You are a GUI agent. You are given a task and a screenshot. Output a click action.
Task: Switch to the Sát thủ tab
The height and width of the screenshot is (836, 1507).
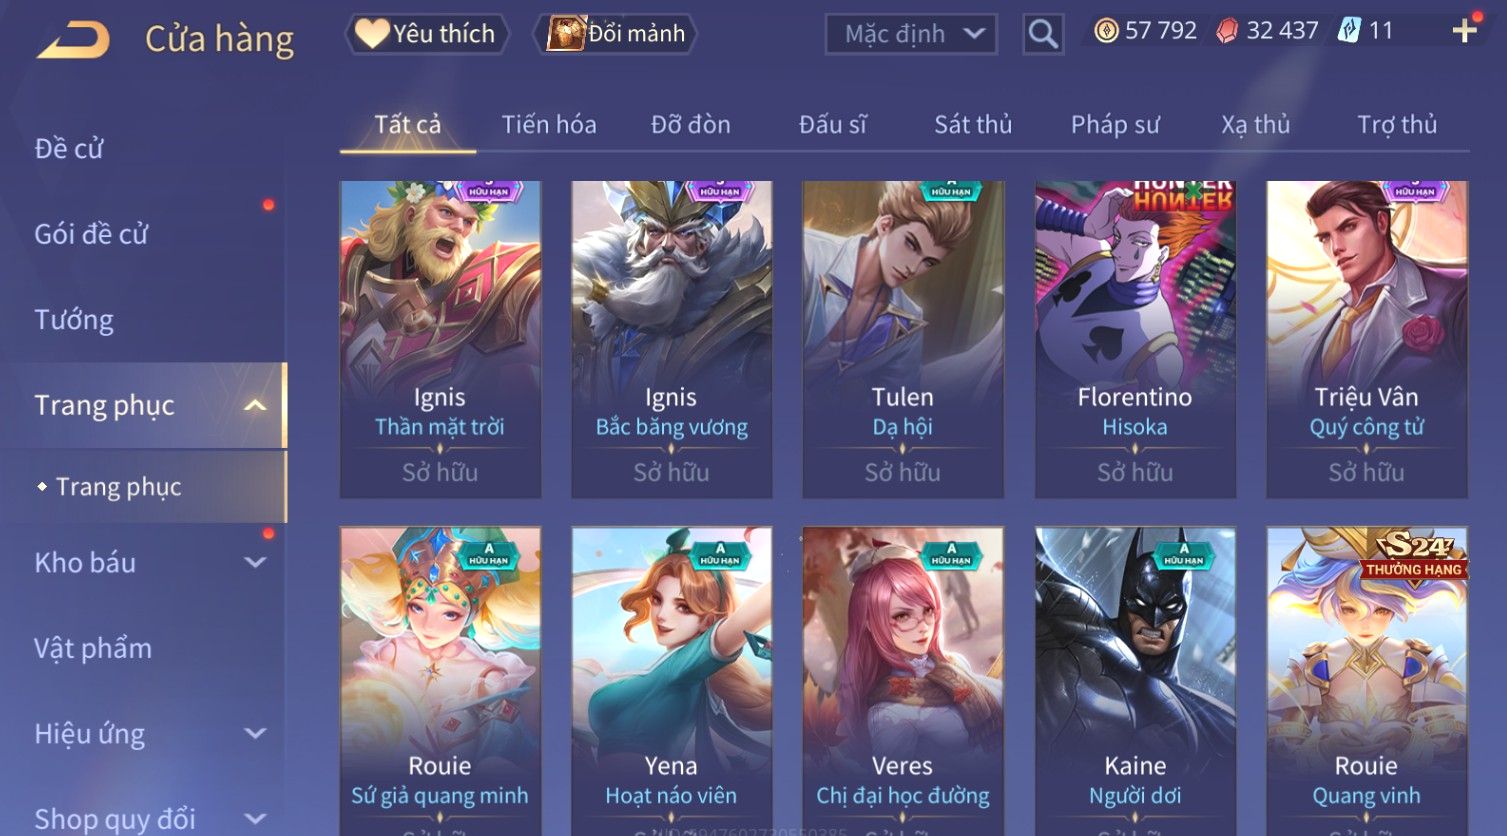[973, 125]
